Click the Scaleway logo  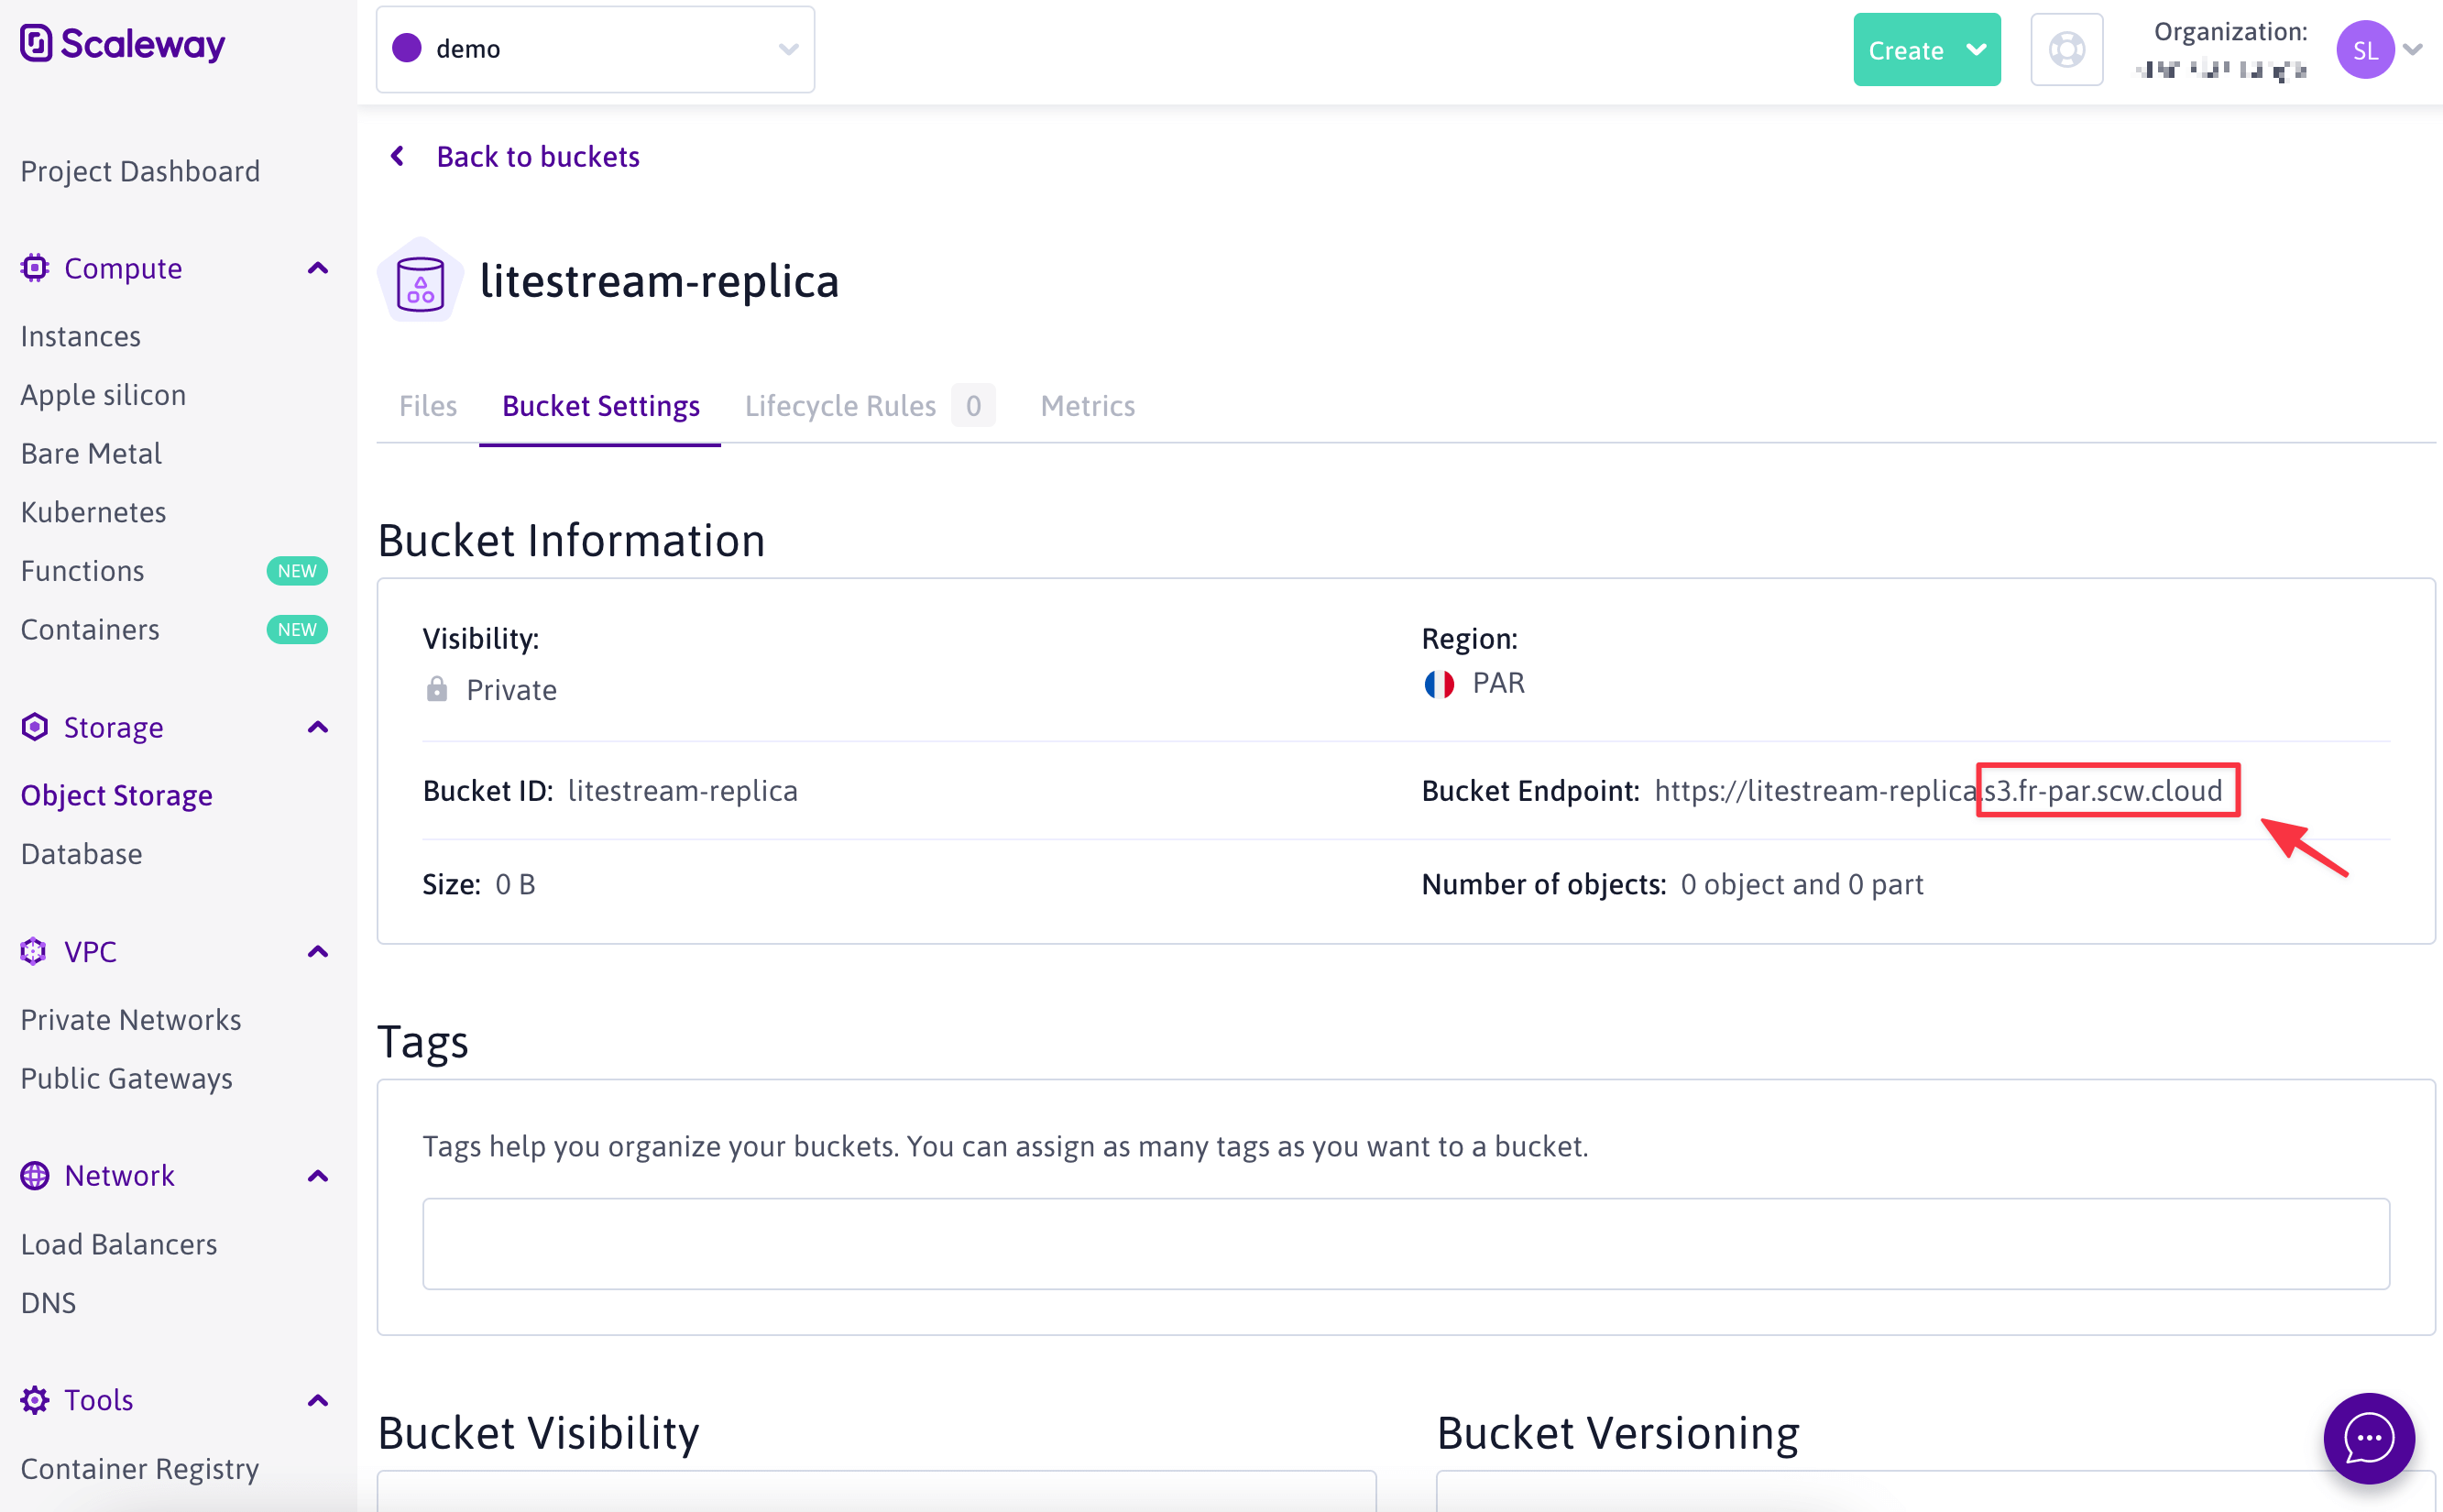point(122,44)
